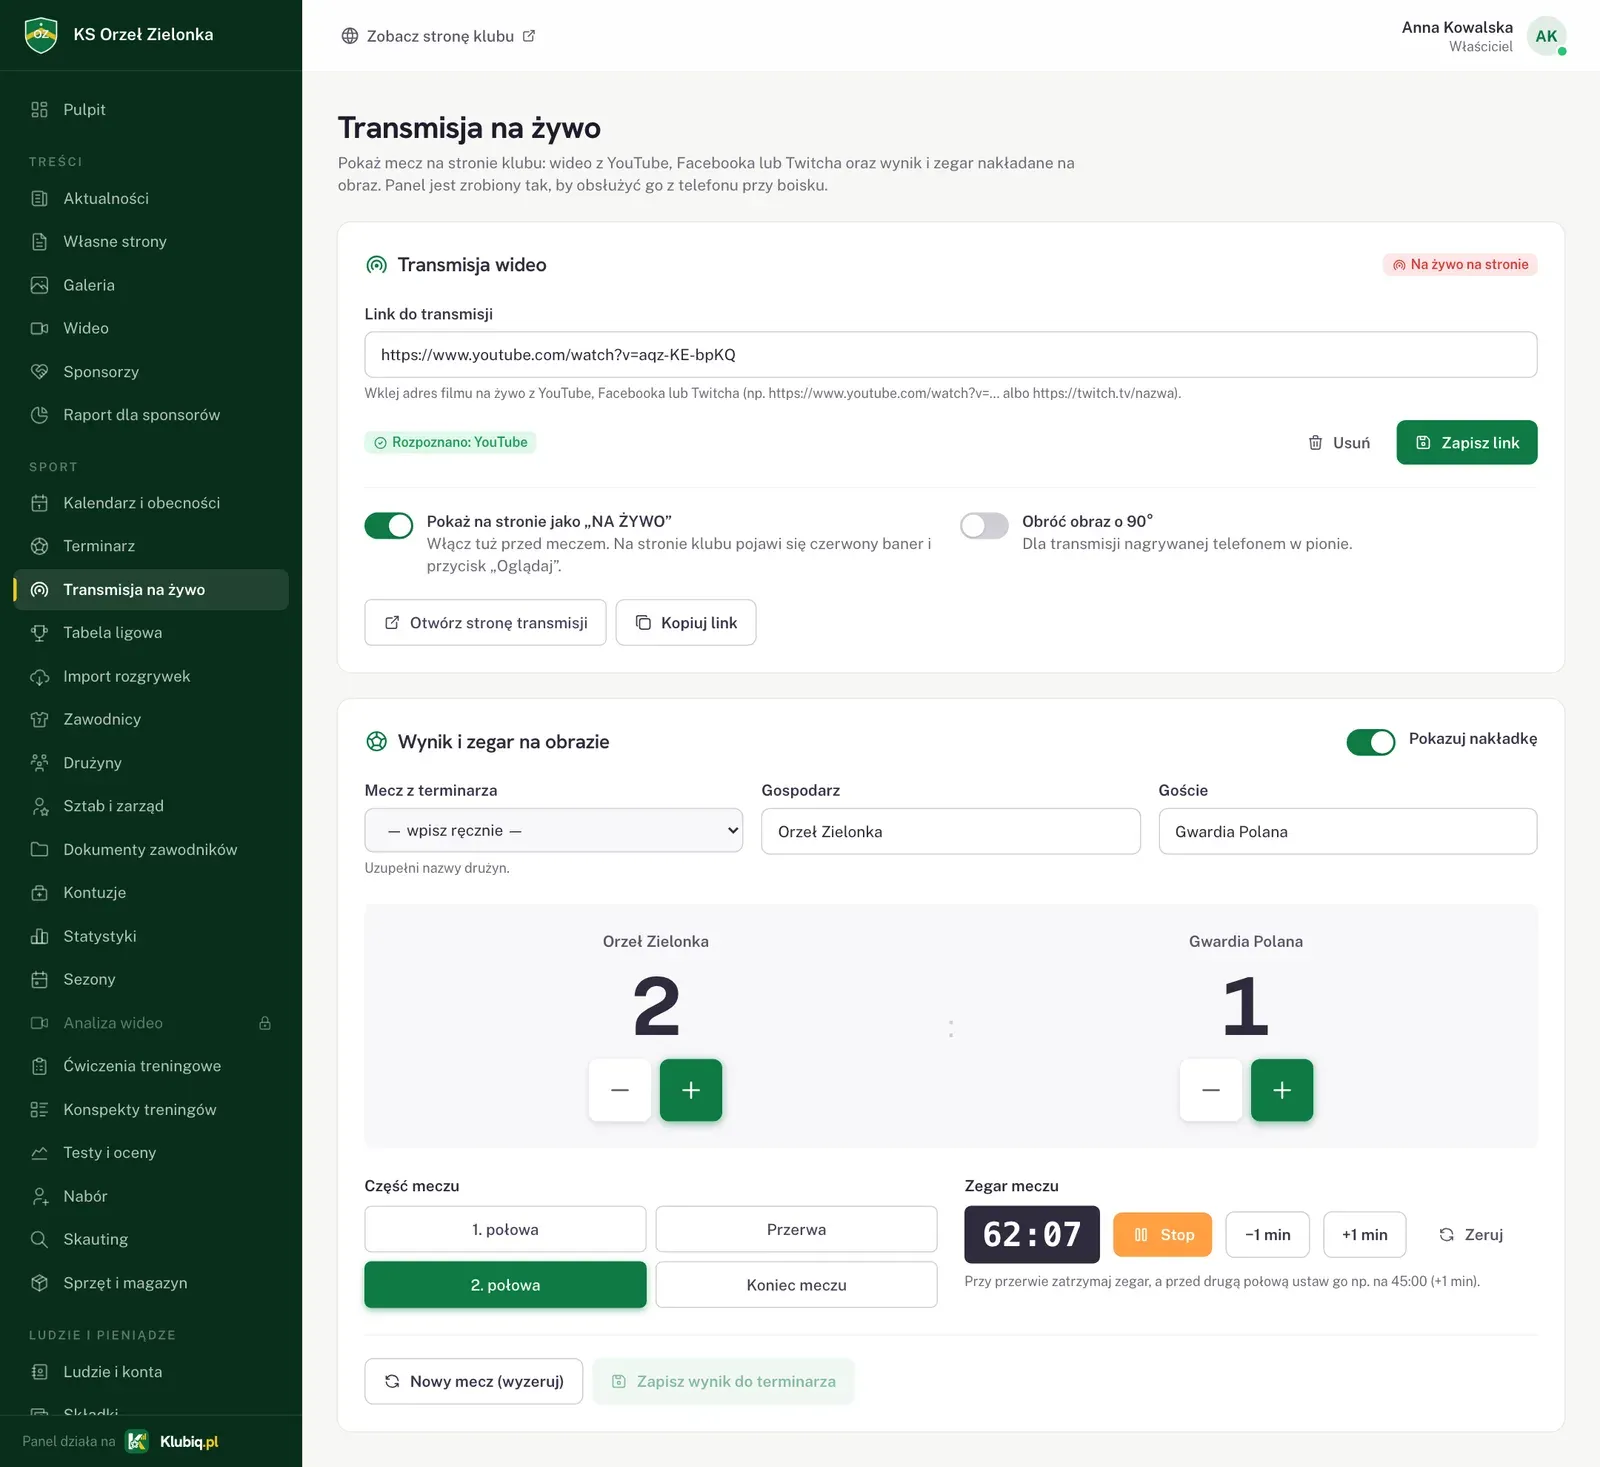Click the "−1 min" clock button
Viewport: 1600px width, 1467px height.
pos(1268,1235)
